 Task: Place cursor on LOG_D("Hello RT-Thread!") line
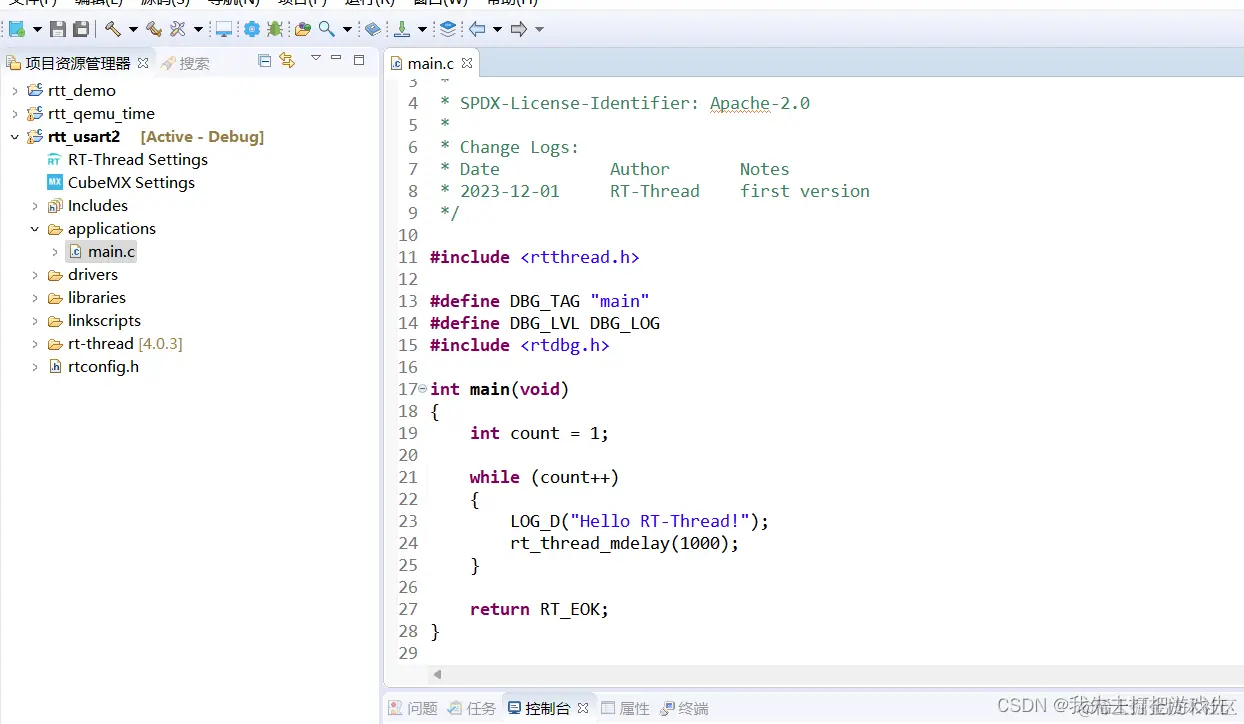[639, 521]
